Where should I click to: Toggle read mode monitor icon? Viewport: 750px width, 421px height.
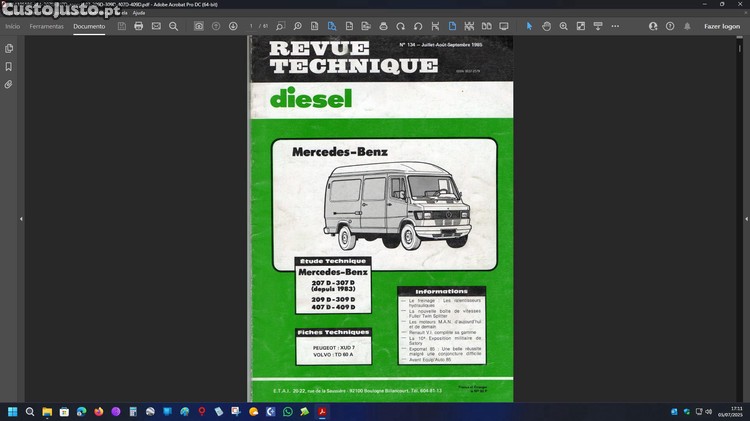(x=503, y=26)
